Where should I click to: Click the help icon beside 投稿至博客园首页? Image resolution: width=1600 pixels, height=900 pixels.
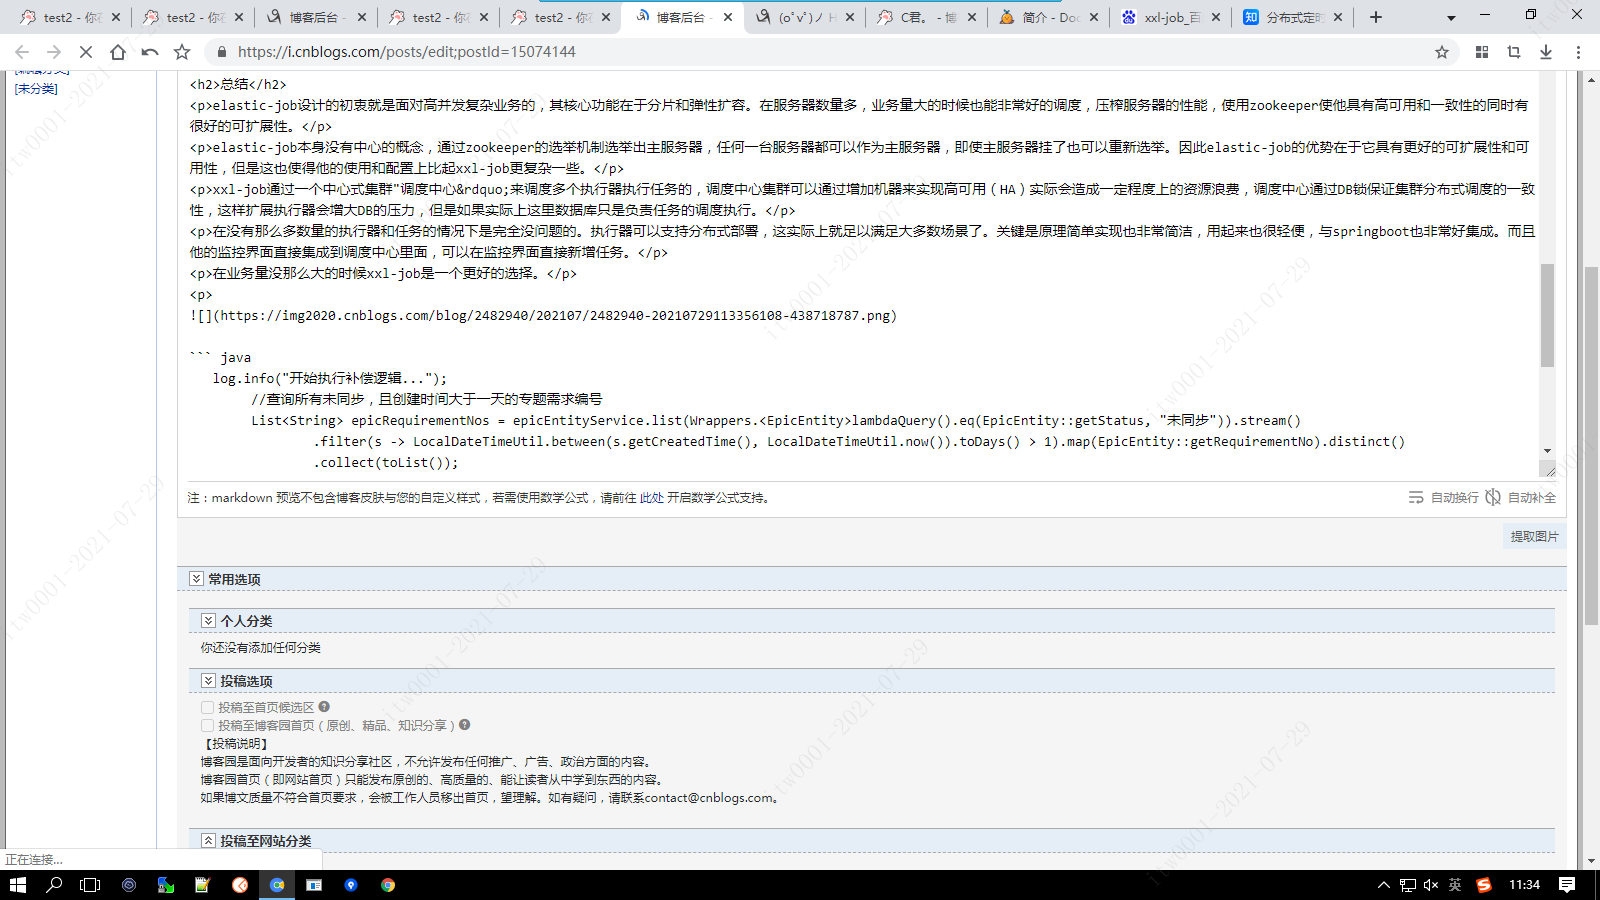point(464,725)
